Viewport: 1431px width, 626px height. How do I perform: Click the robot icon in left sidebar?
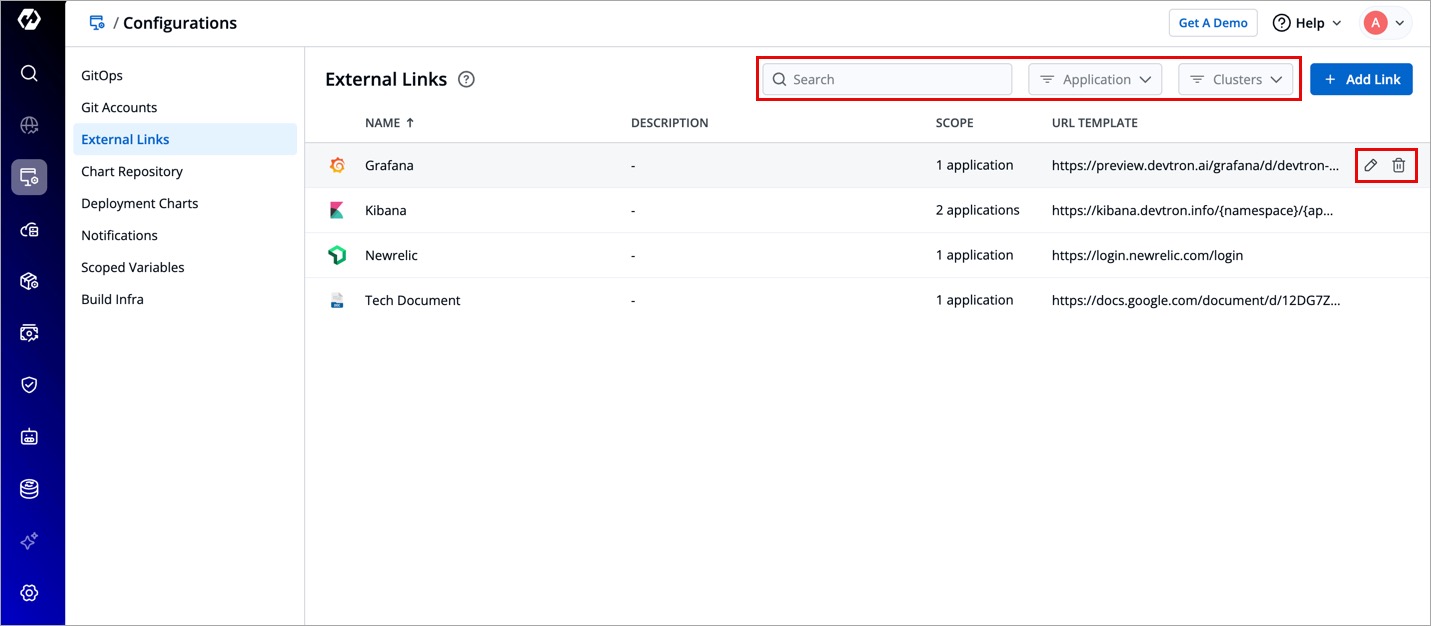pos(29,437)
